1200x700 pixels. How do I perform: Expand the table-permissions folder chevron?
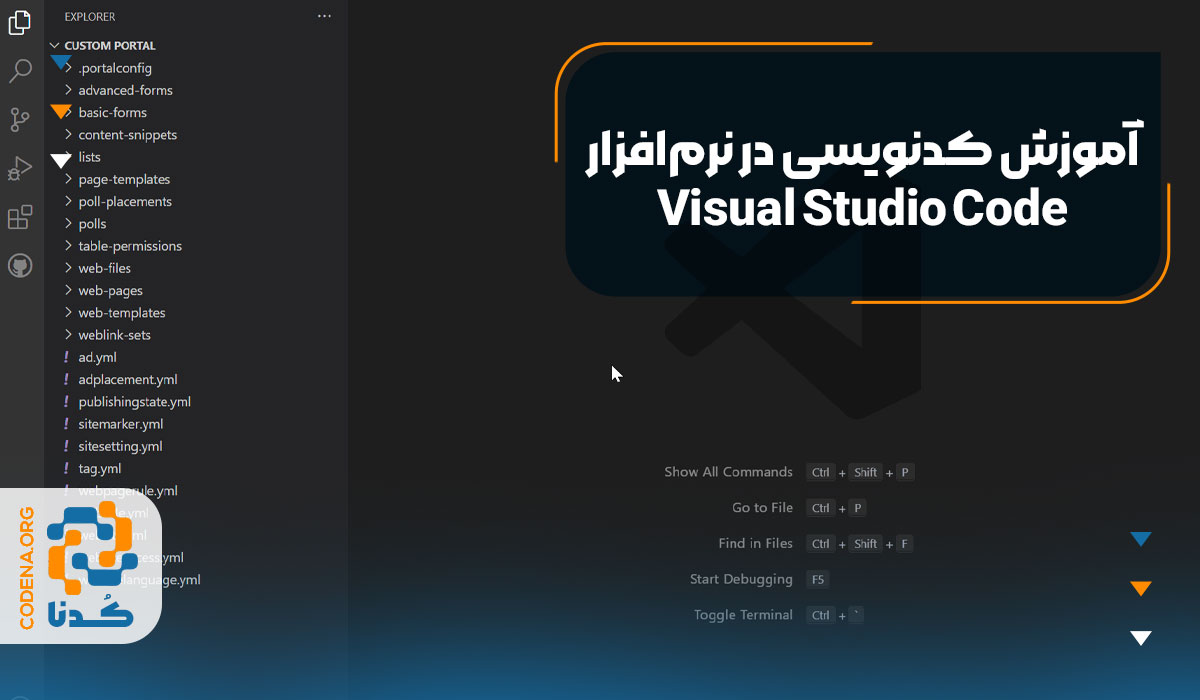[68, 246]
